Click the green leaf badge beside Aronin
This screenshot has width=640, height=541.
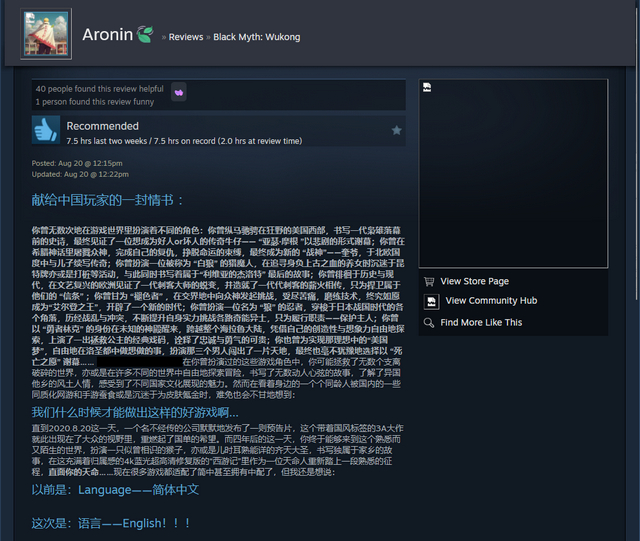145,34
